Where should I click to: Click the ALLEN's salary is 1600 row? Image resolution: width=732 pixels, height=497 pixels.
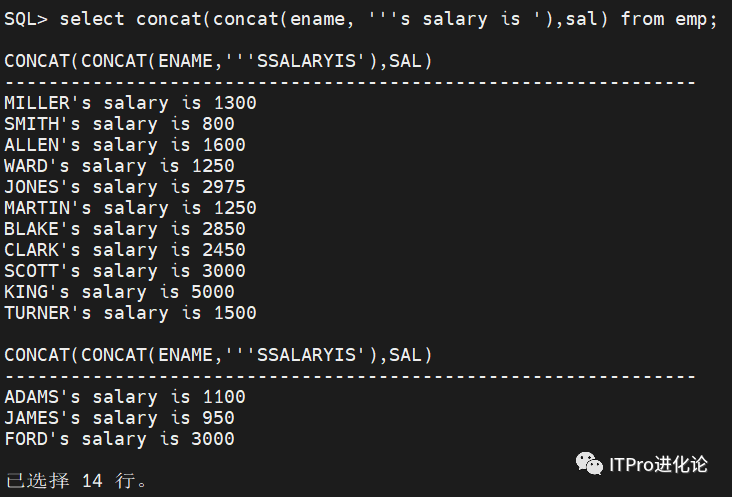[x=125, y=145]
